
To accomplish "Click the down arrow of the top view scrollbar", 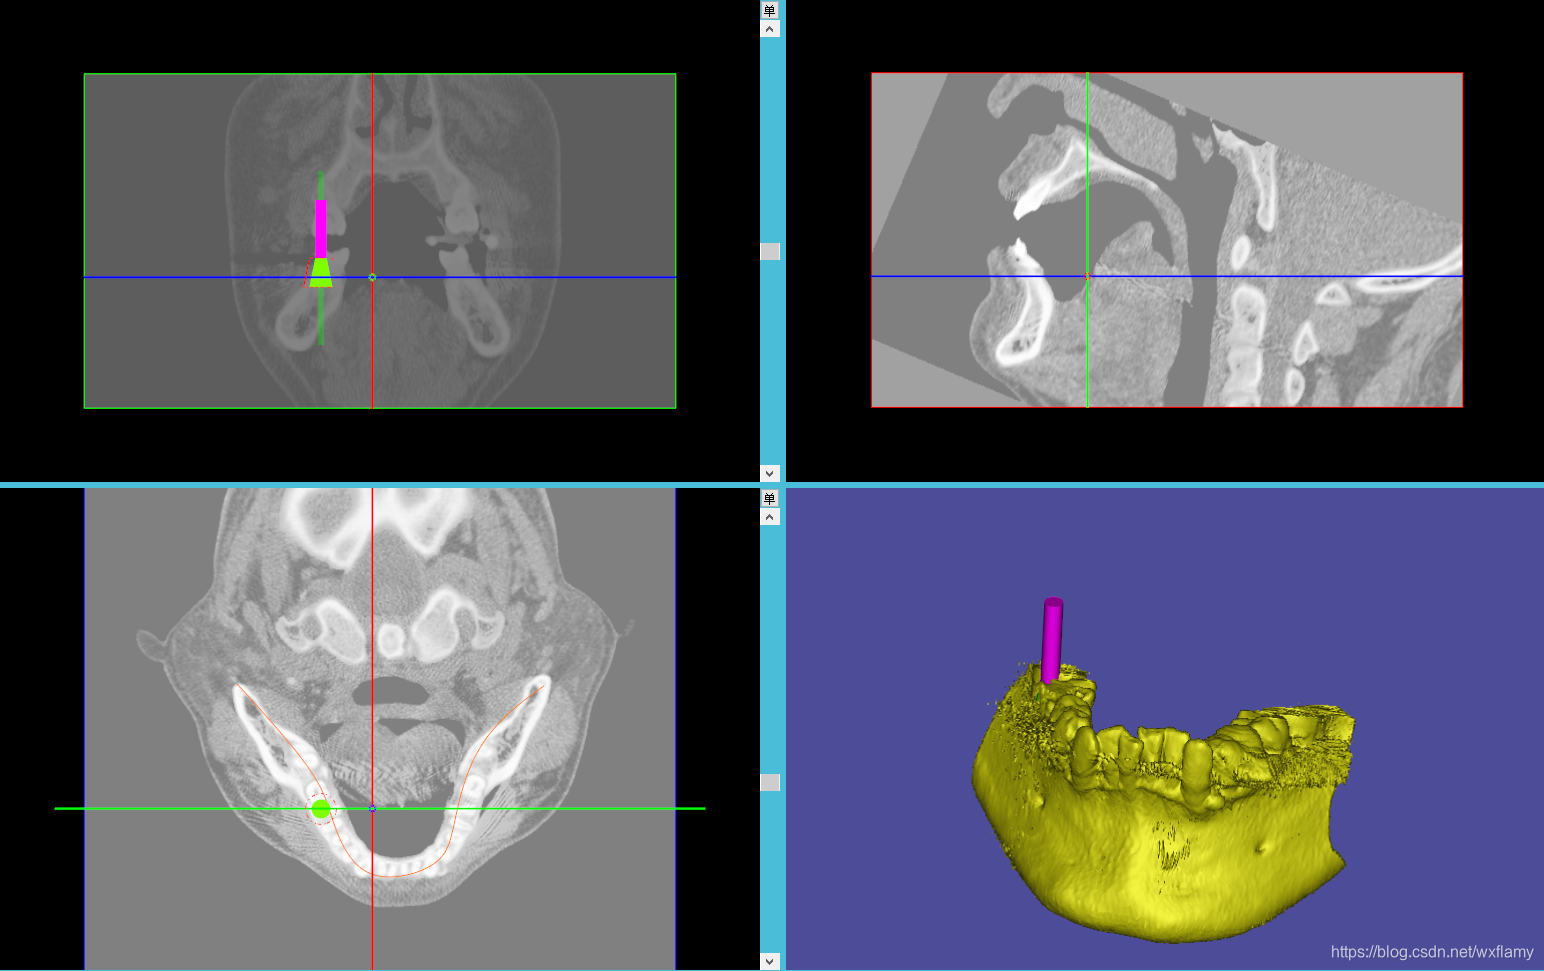I will [x=769, y=473].
